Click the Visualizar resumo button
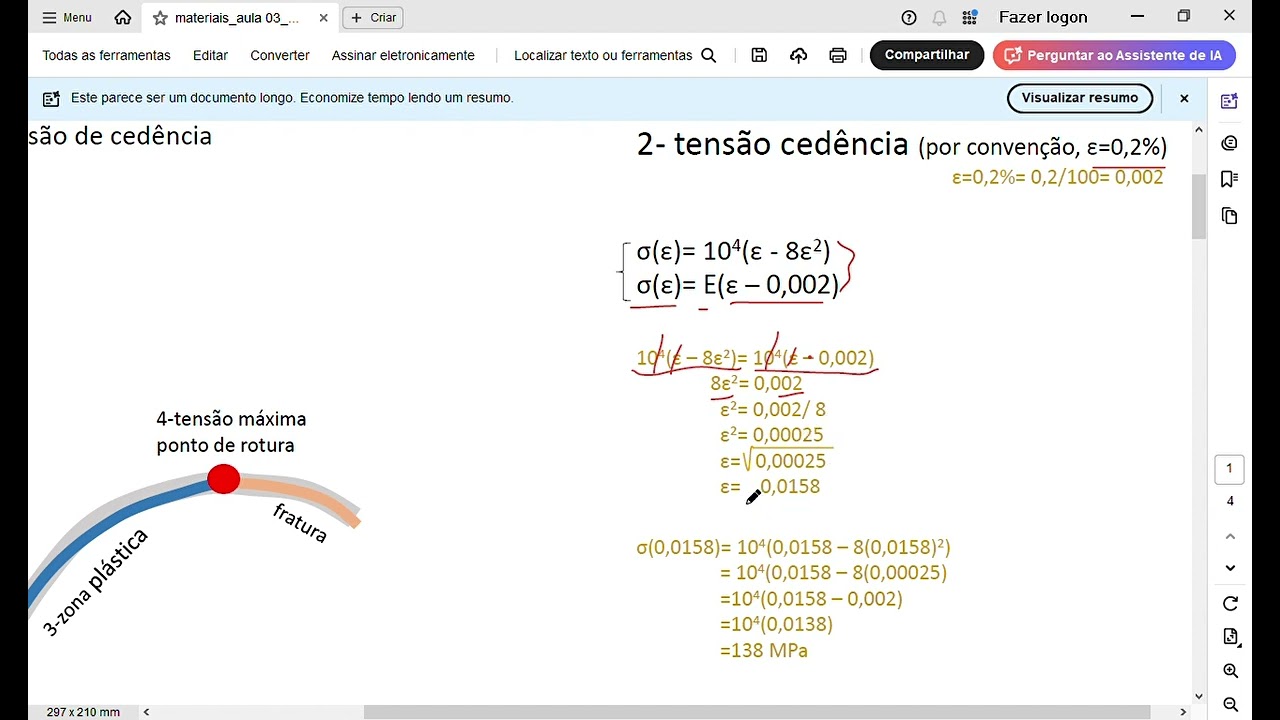This screenshot has height=720, width=1280. coord(1080,98)
